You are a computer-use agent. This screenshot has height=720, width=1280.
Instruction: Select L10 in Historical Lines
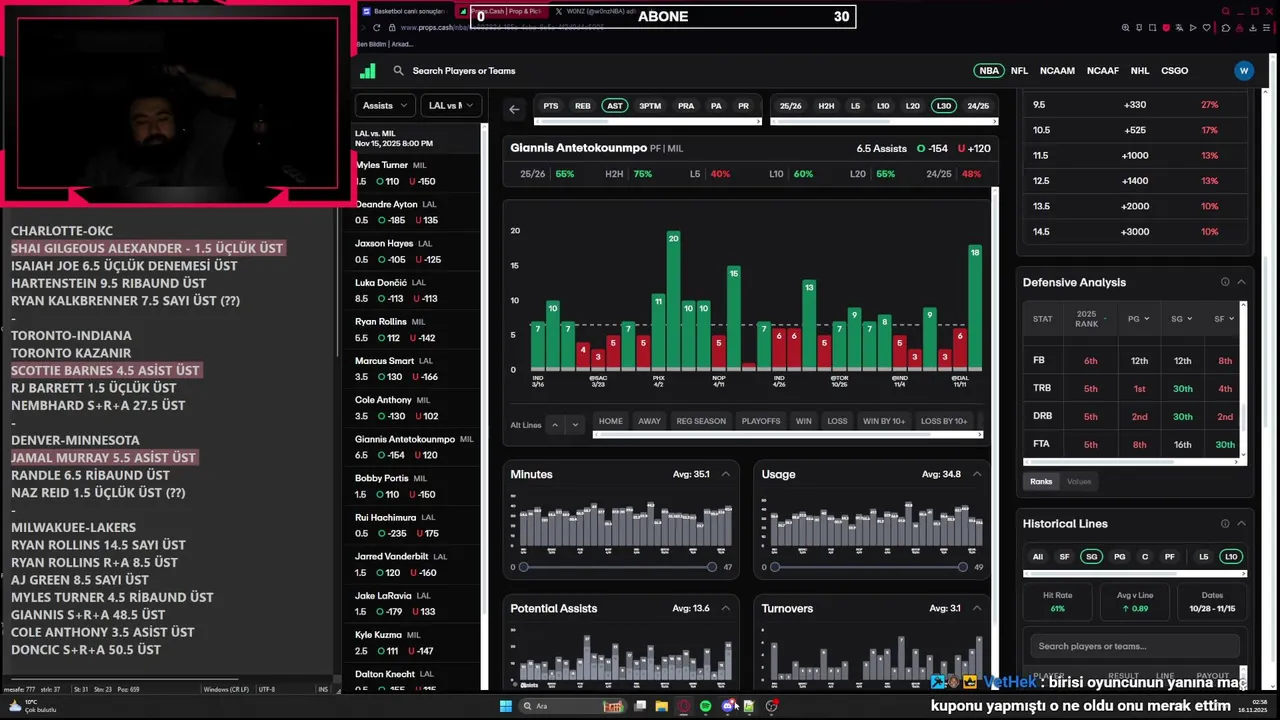point(1232,557)
